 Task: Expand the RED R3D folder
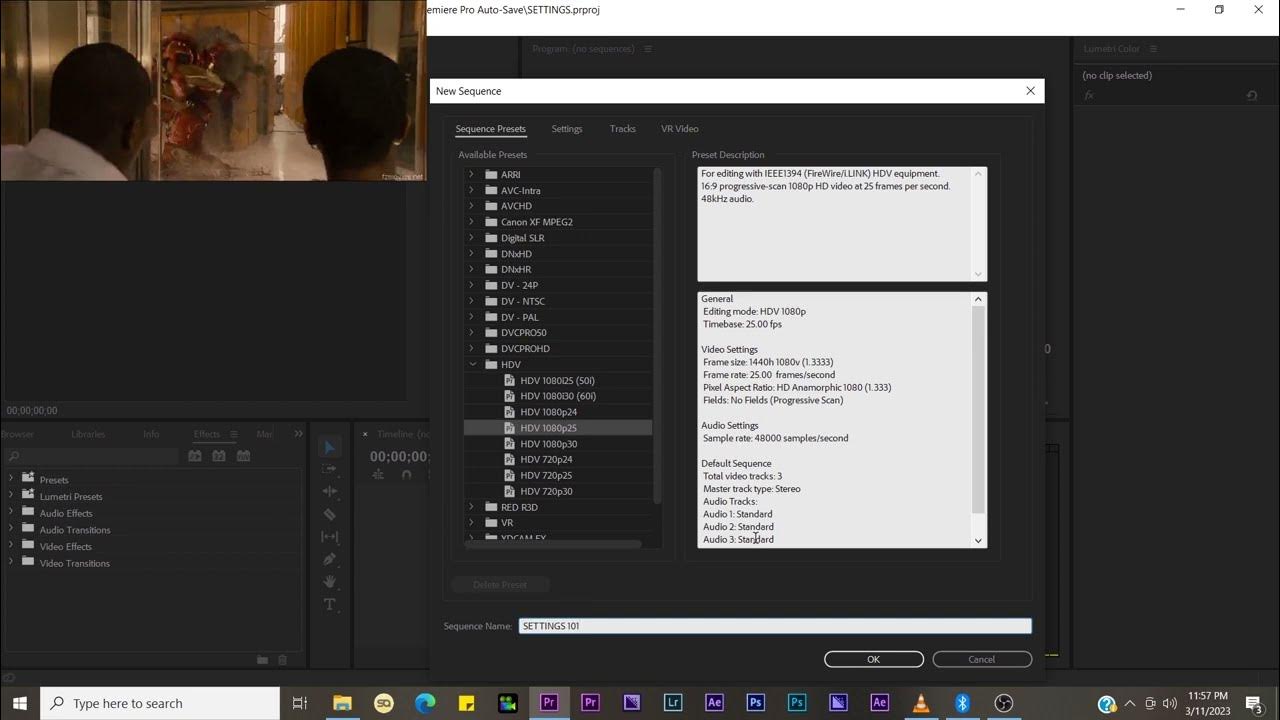pyautogui.click(x=471, y=507)
